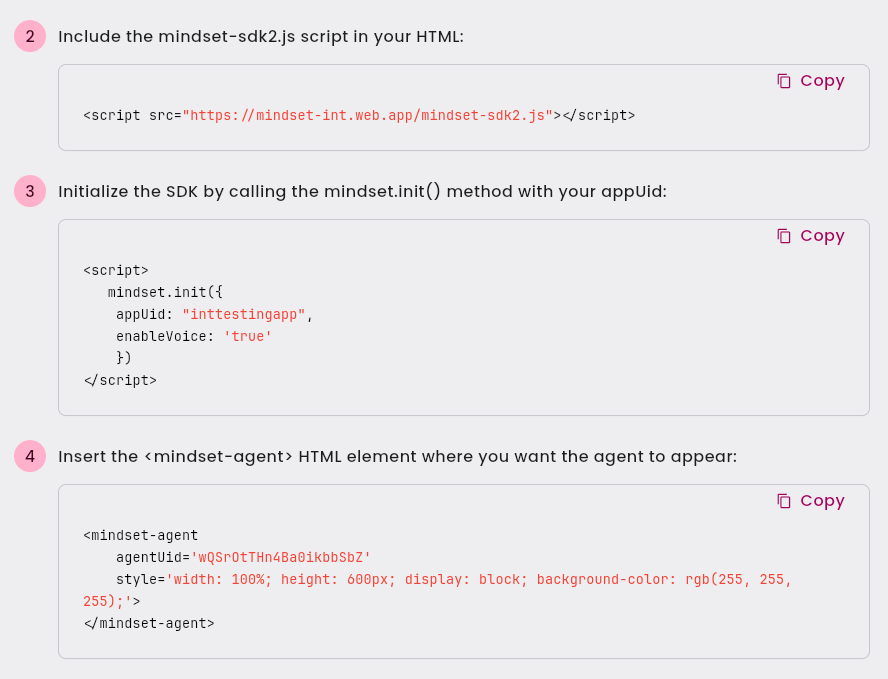
Task: Click the copy icon for the script src snippet
Action: tap(784, 81)
